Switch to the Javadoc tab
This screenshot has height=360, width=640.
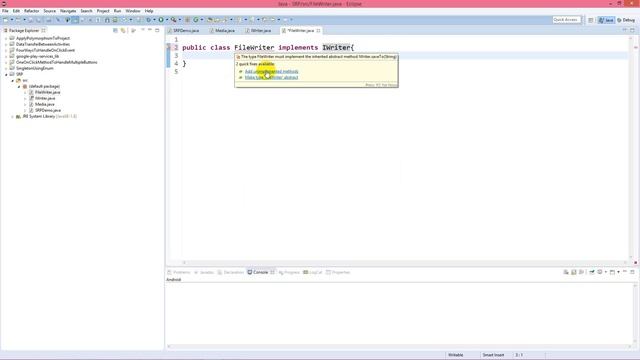pyautogui.click(x=204, y=272)
